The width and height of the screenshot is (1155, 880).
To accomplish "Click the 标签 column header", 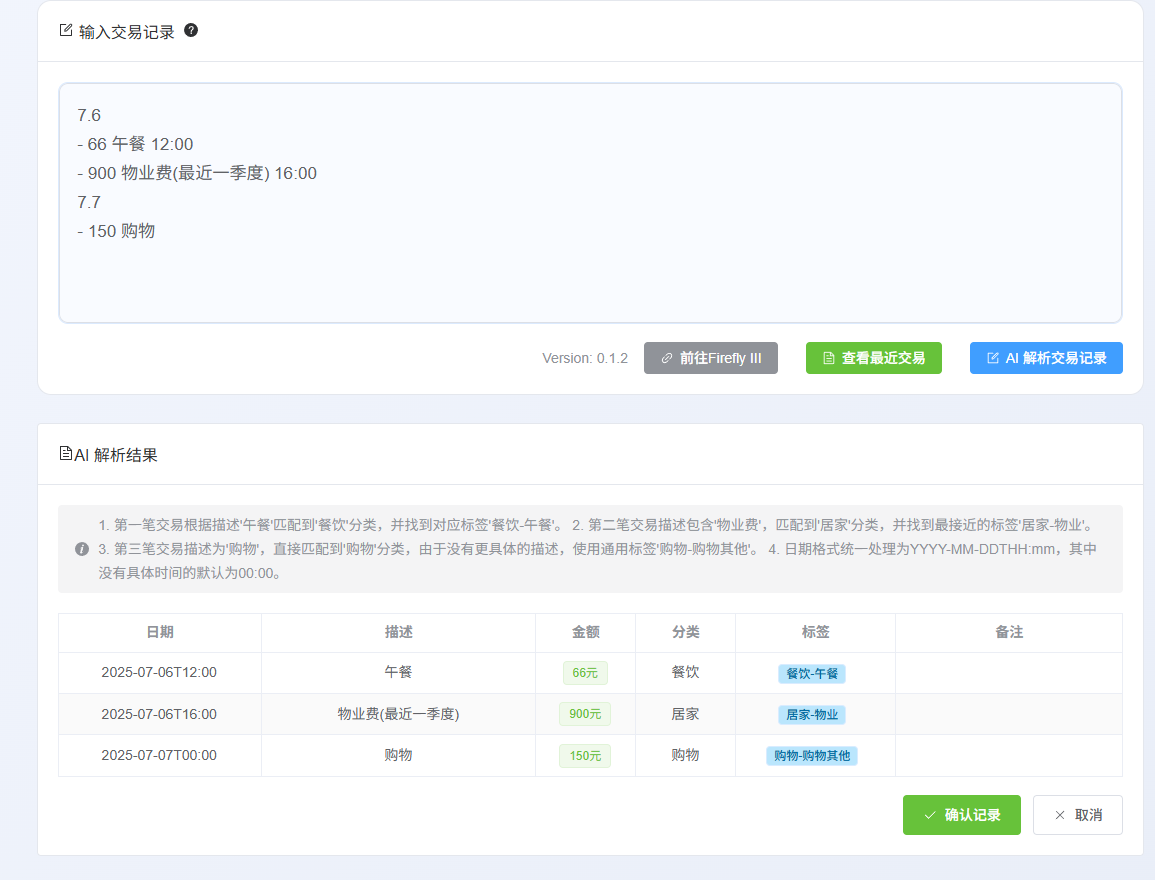I will click(815, 632).
